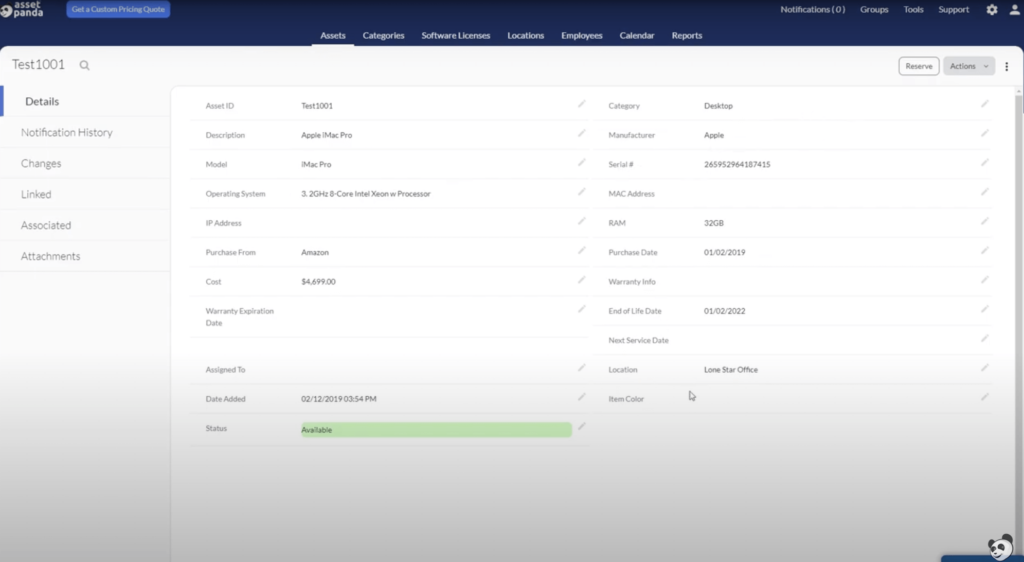
Task: Open the Locations tab
Action: [525, 35]
